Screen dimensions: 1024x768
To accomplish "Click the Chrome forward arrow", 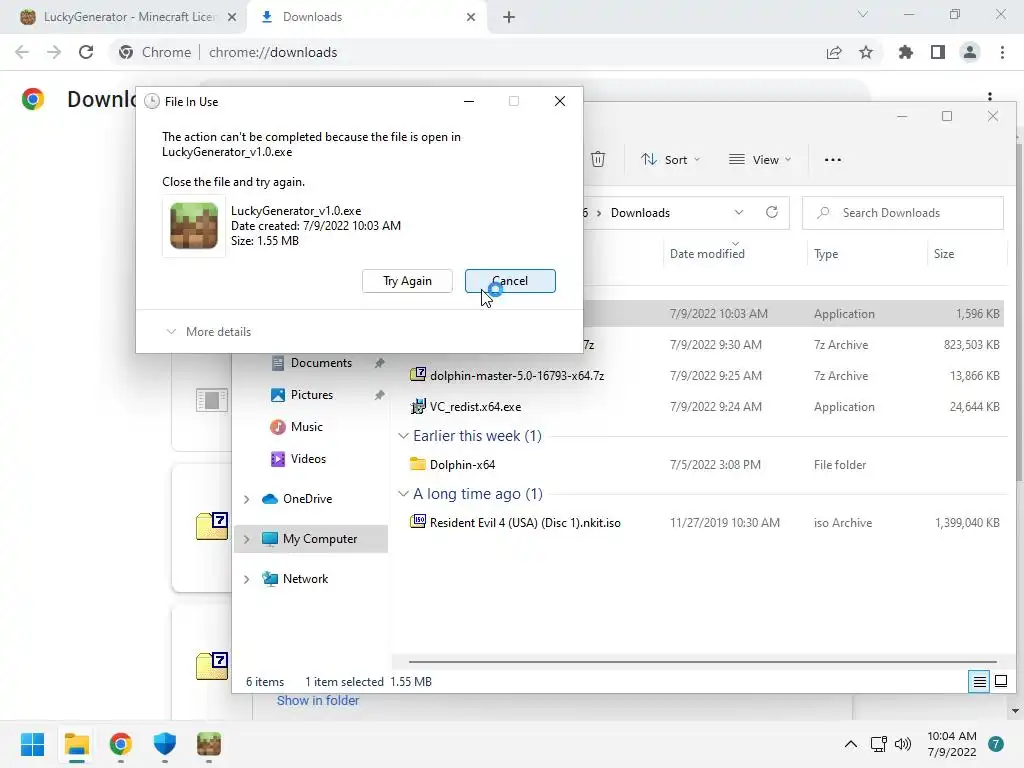I will tap(54, 52).
